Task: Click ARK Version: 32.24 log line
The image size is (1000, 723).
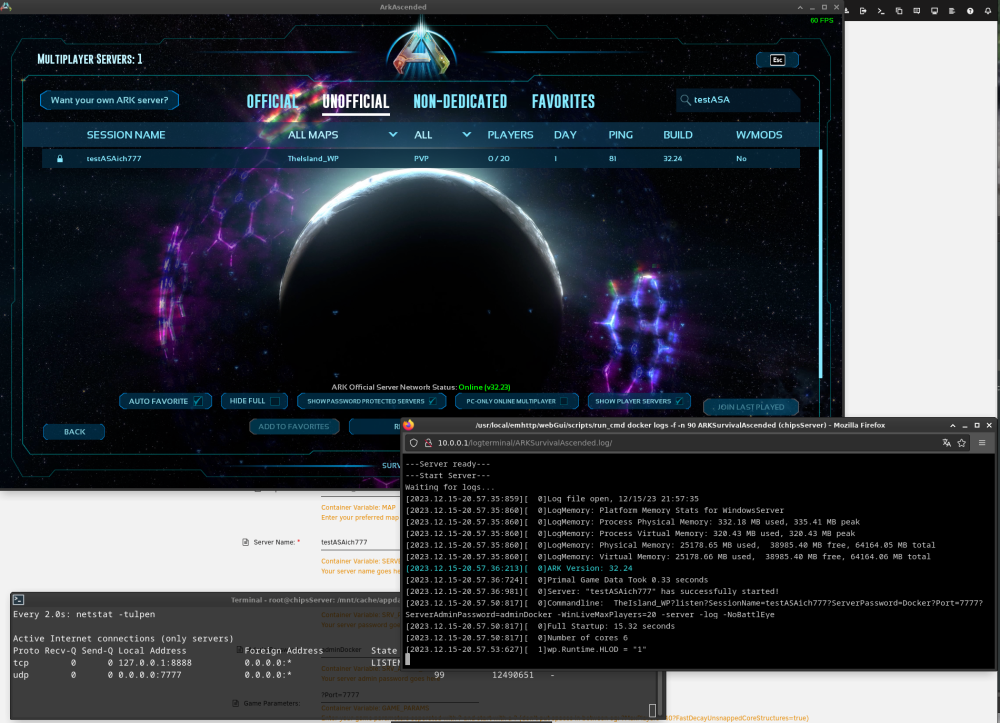Action: click(x=518, y=569)
